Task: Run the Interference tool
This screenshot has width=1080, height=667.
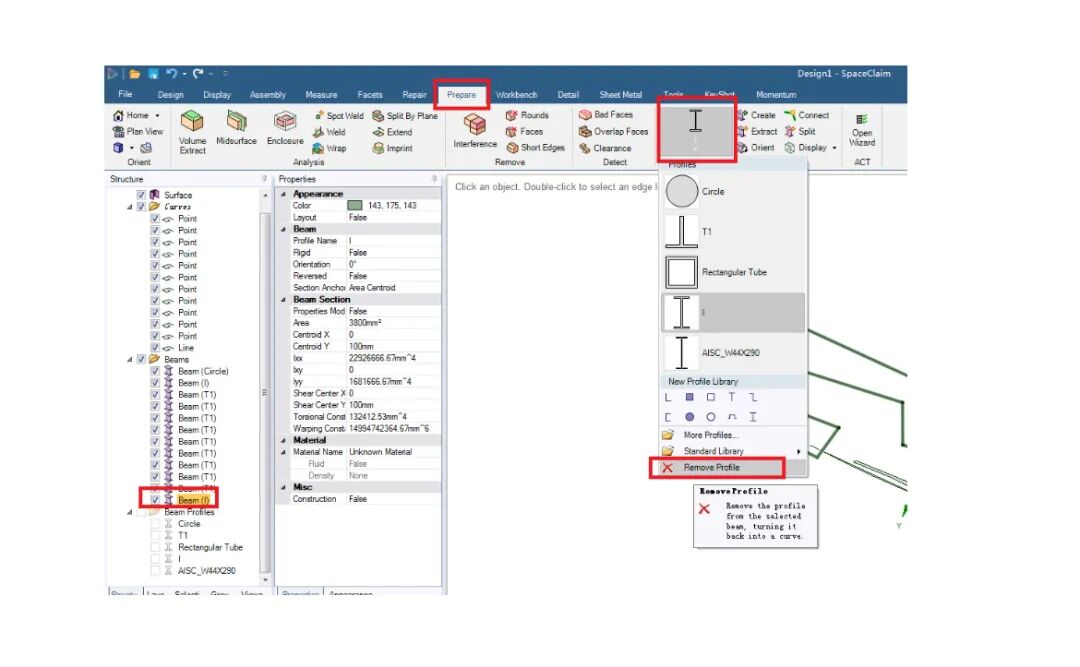Action: (475, 131)
